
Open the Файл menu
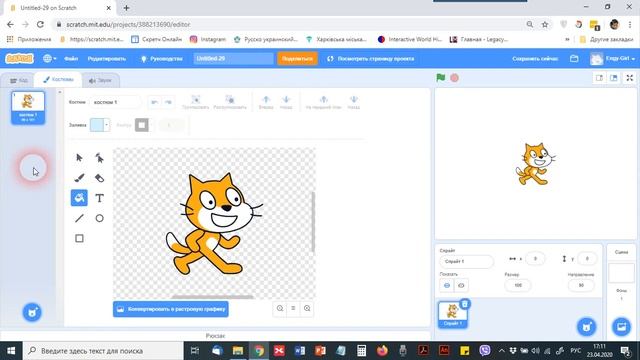71,58
